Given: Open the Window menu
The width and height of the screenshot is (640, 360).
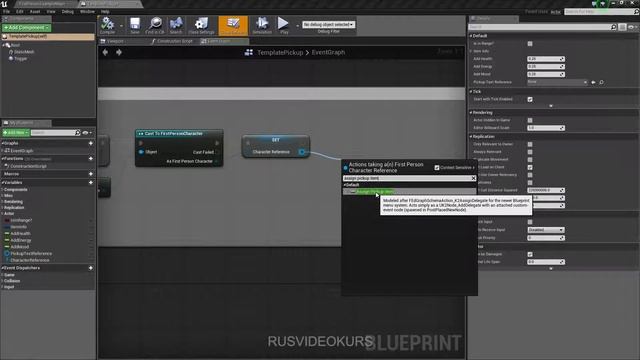Looking at the screenshot, I should (x=87, y=11).
